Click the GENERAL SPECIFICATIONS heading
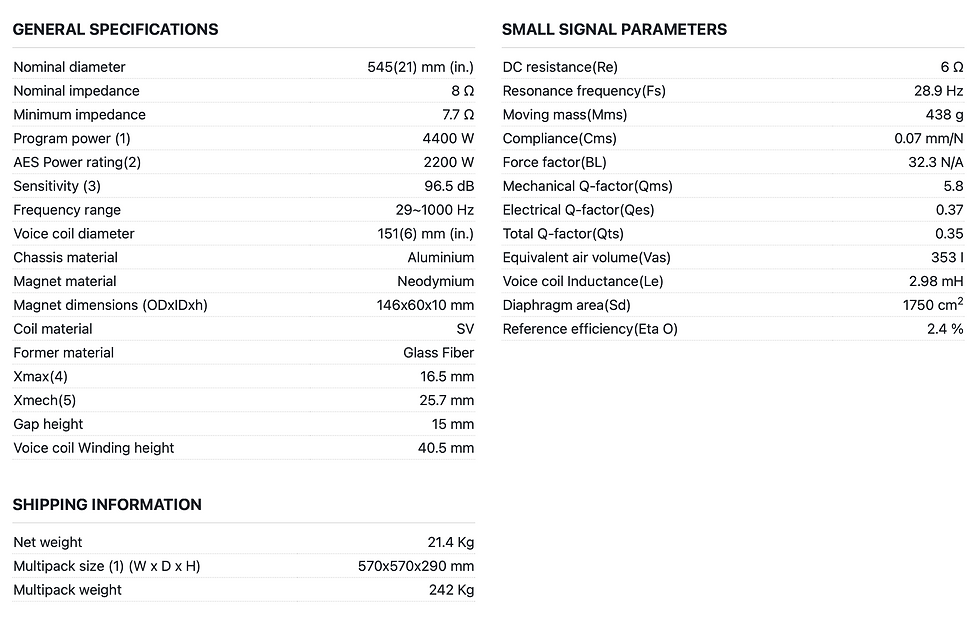 tap(115, 30)
